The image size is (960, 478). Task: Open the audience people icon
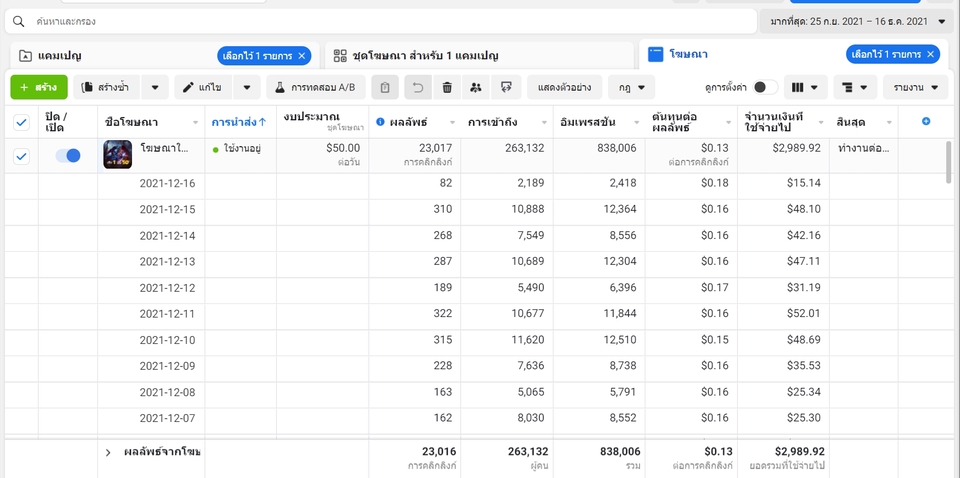476,88
